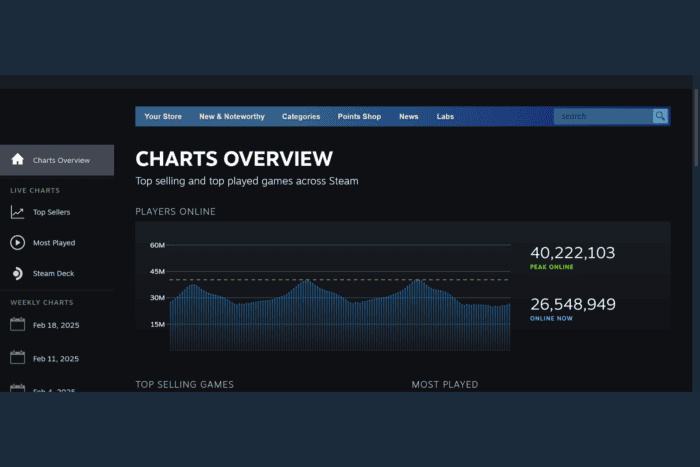Select the Charts Overview sidebar label
This screenshot has height=467, width=700.
(61, 160)
